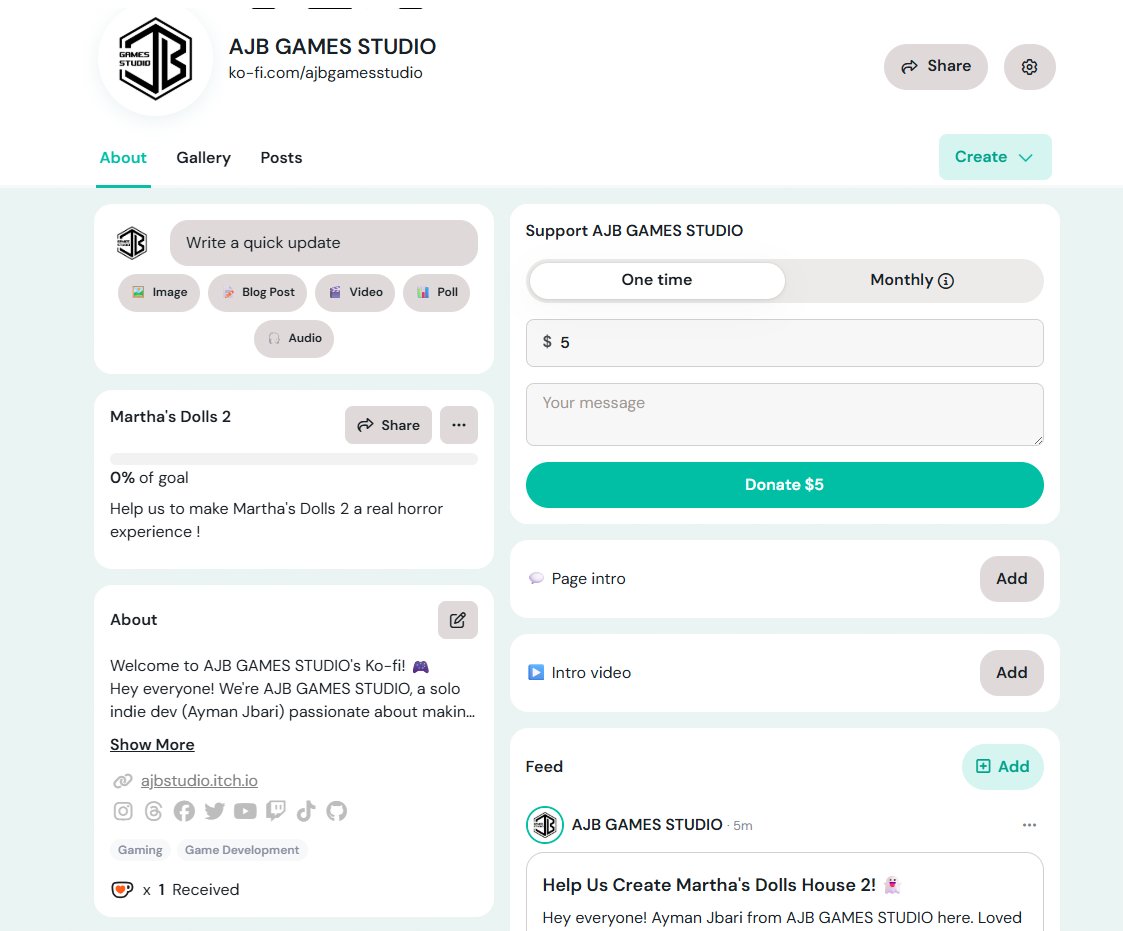This screenshot has width=1123, height=931.
Task: Open the GitHub social icon
Action: (337, 811)
